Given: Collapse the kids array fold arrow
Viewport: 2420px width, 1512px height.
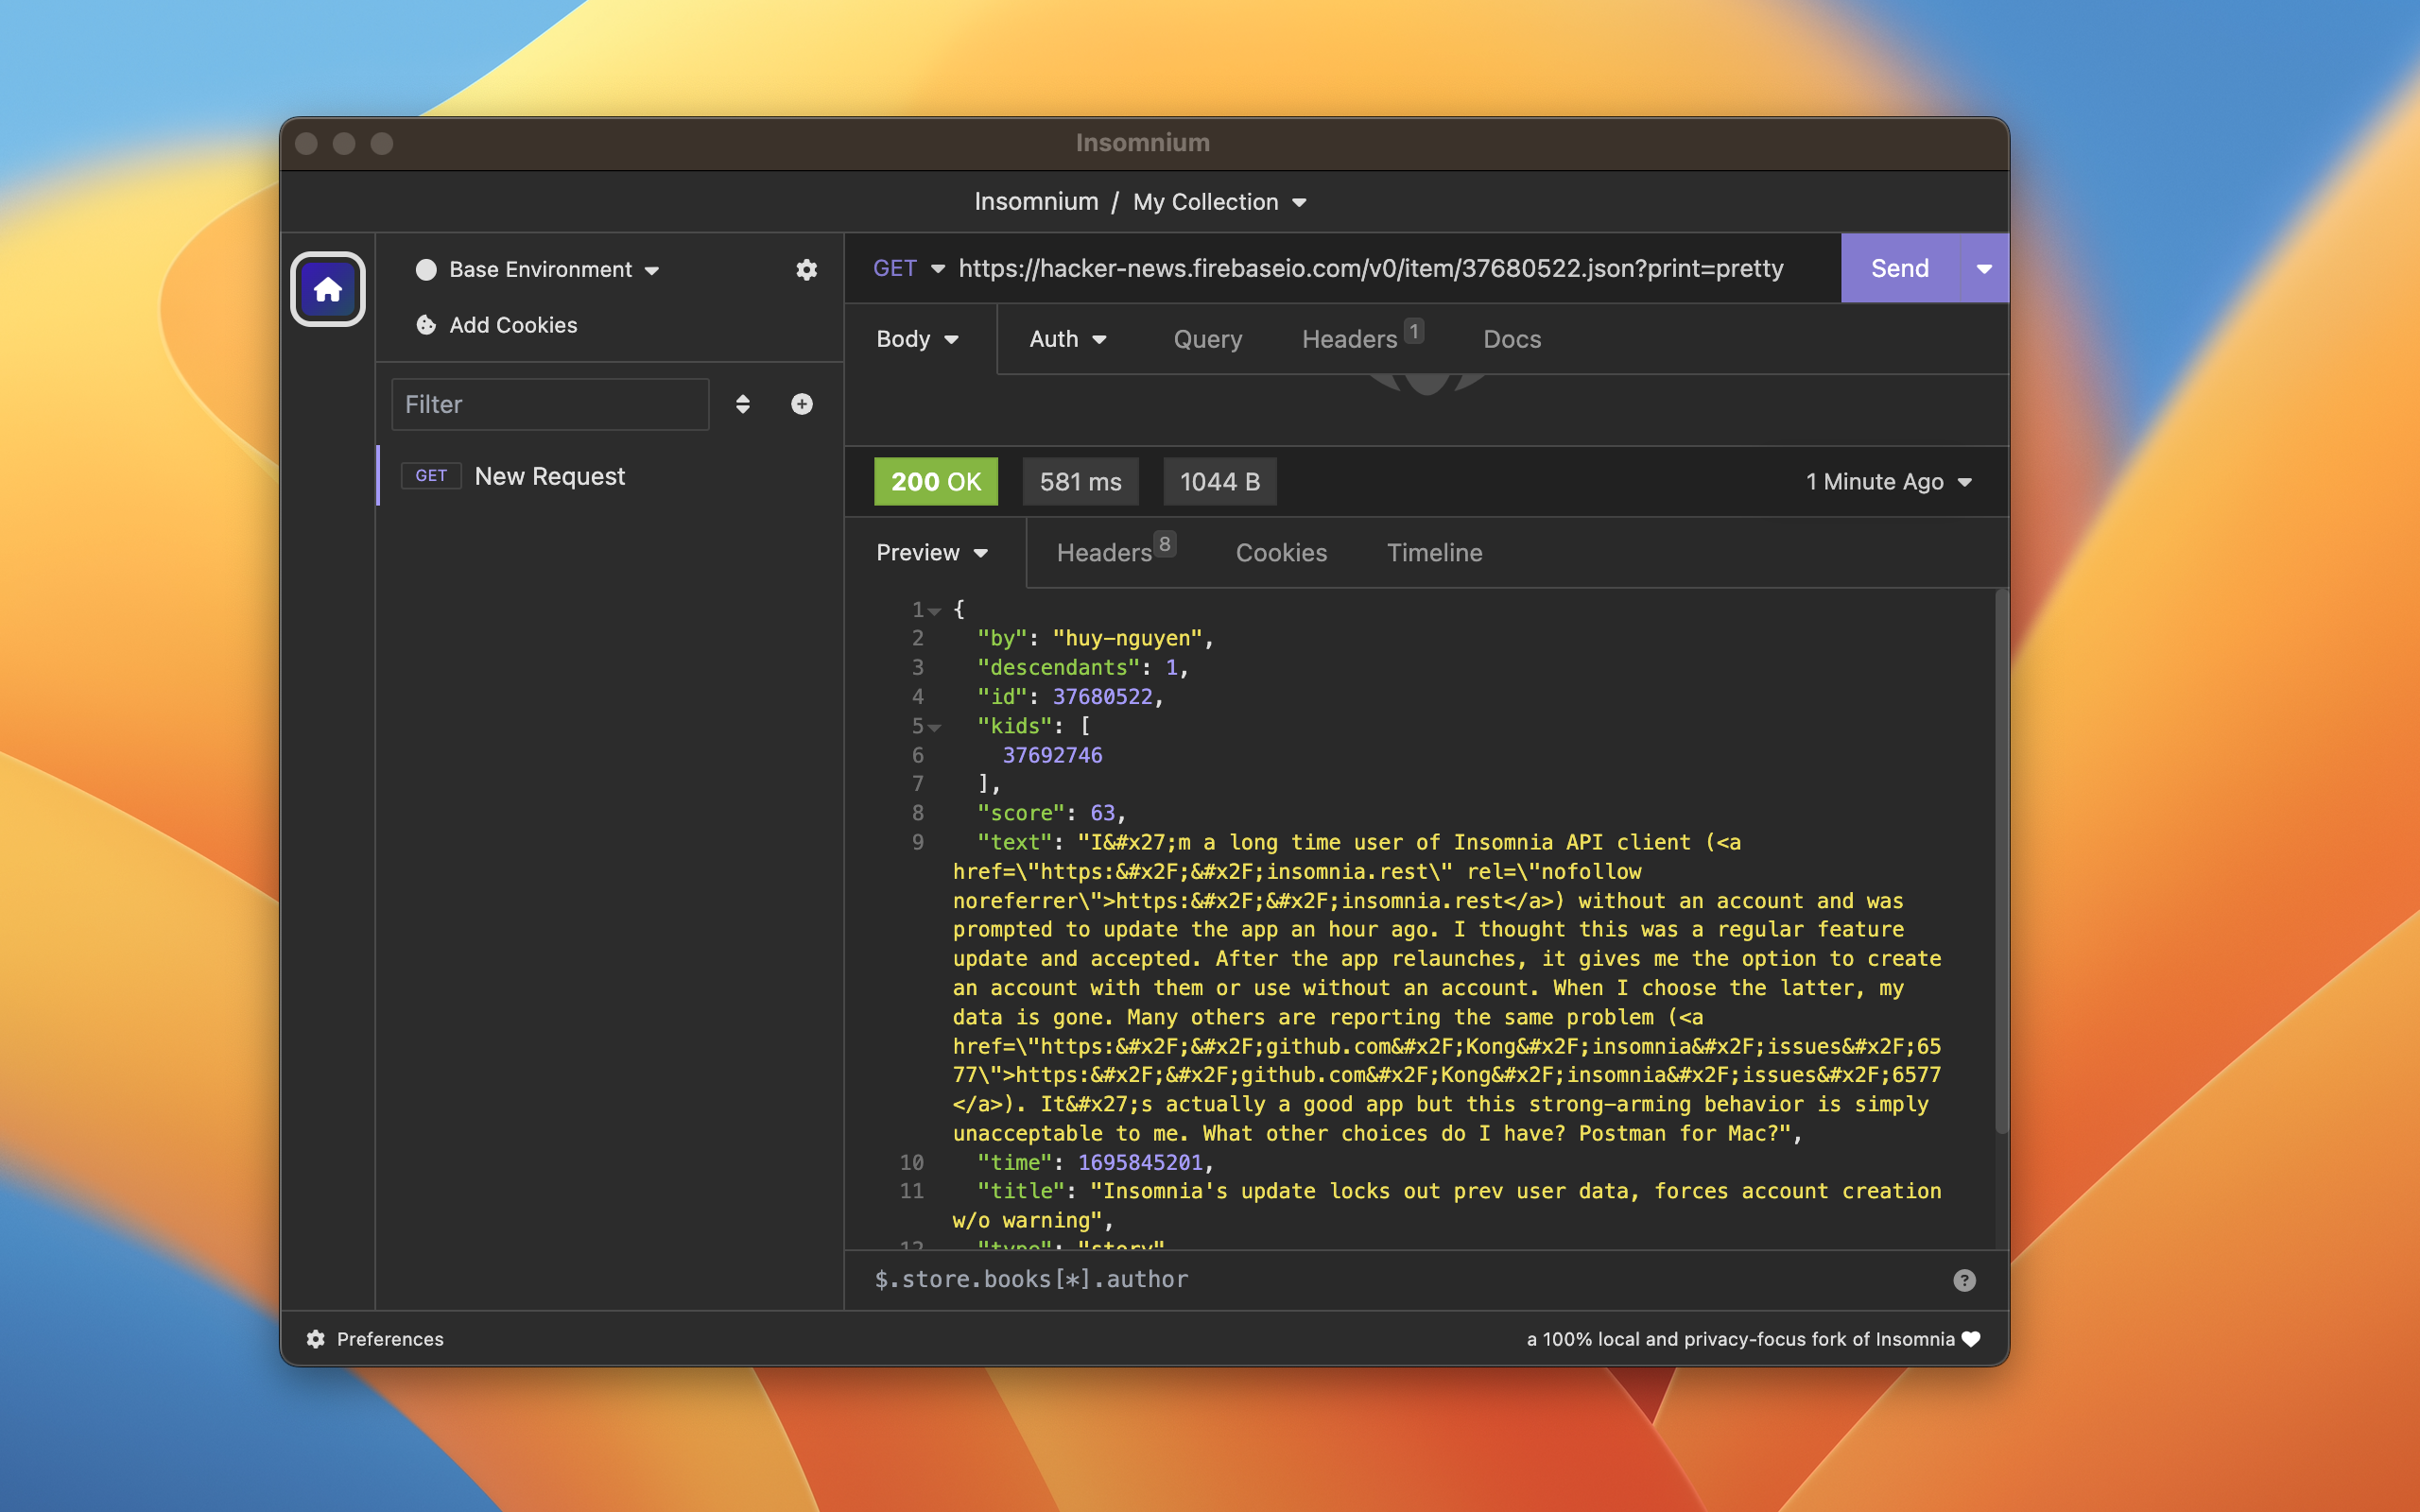Looking at the screenshot, I should coord(935,727).
